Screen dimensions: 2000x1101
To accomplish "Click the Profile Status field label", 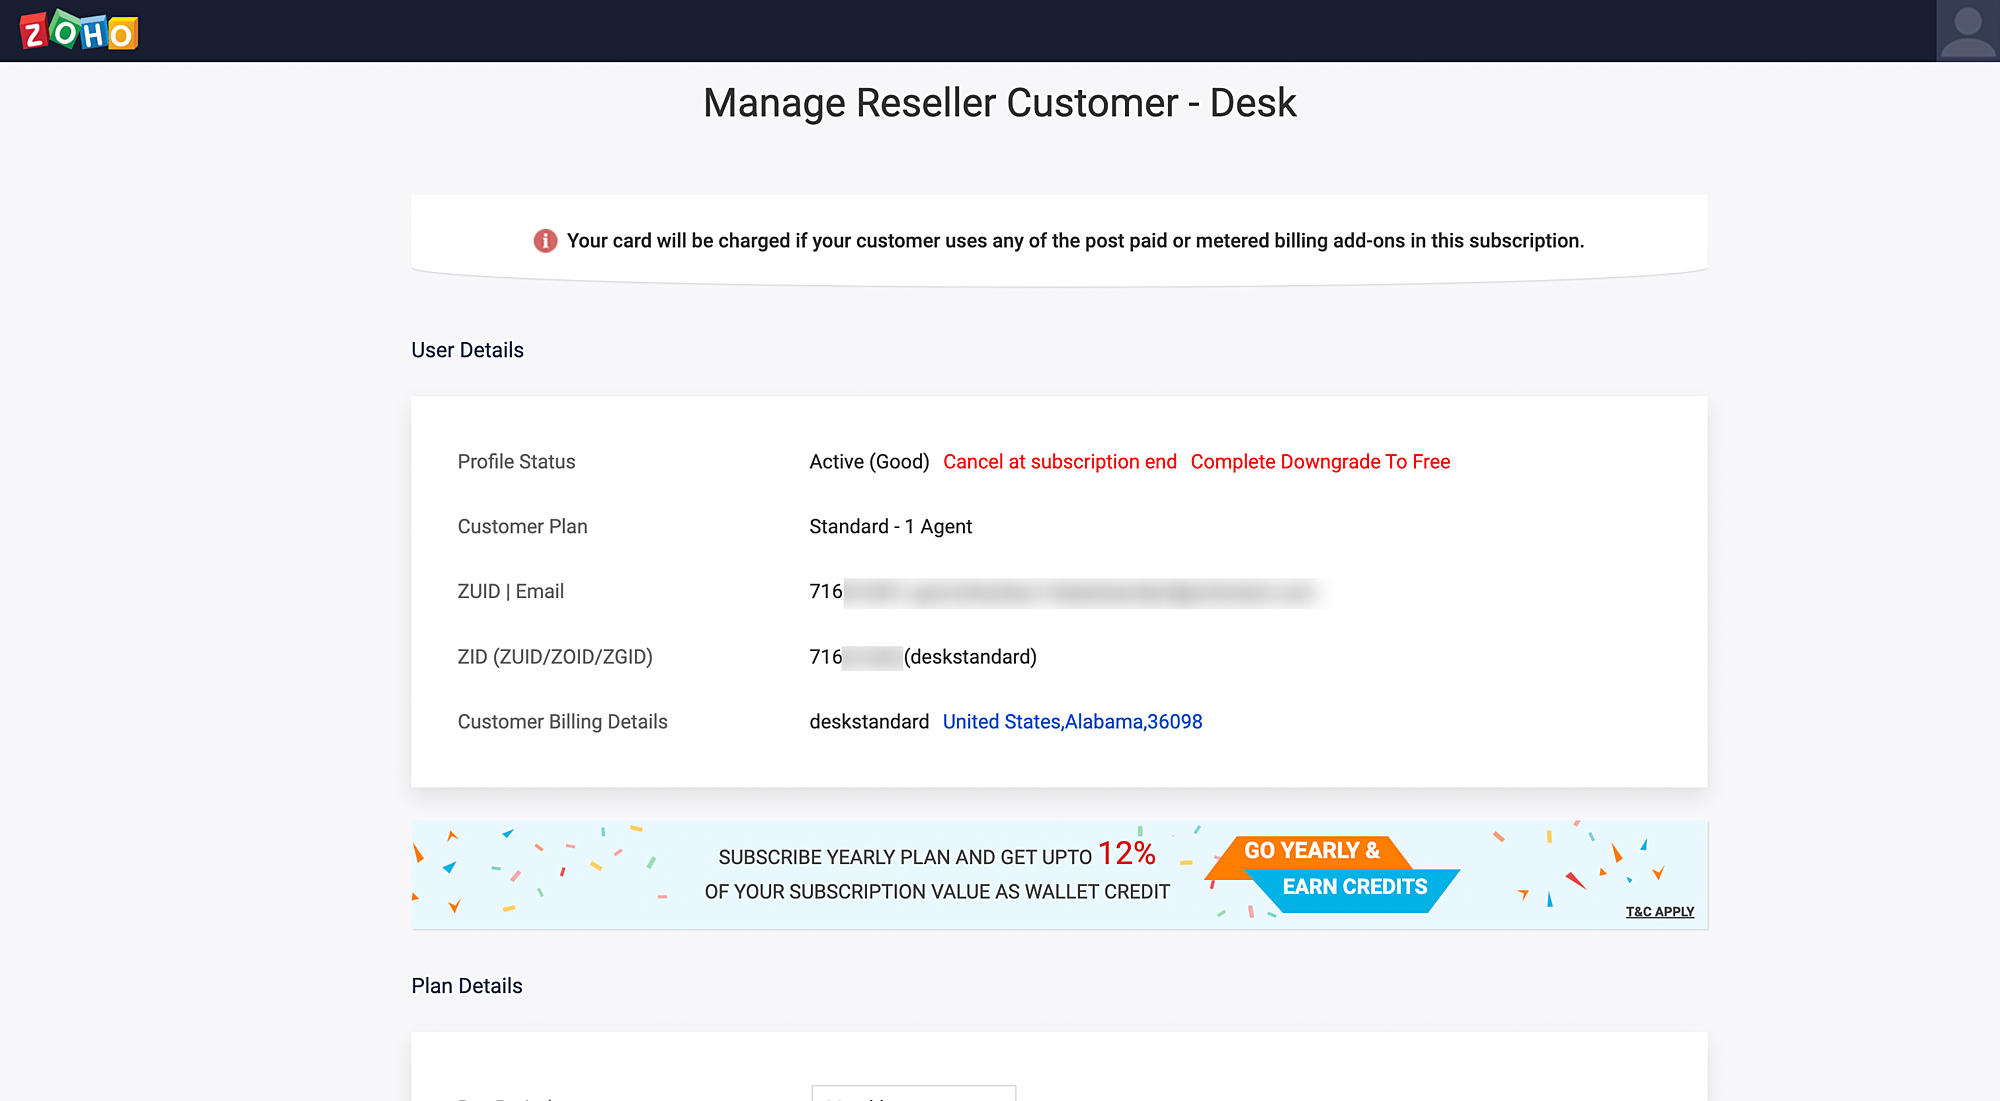I will point(516,462).
